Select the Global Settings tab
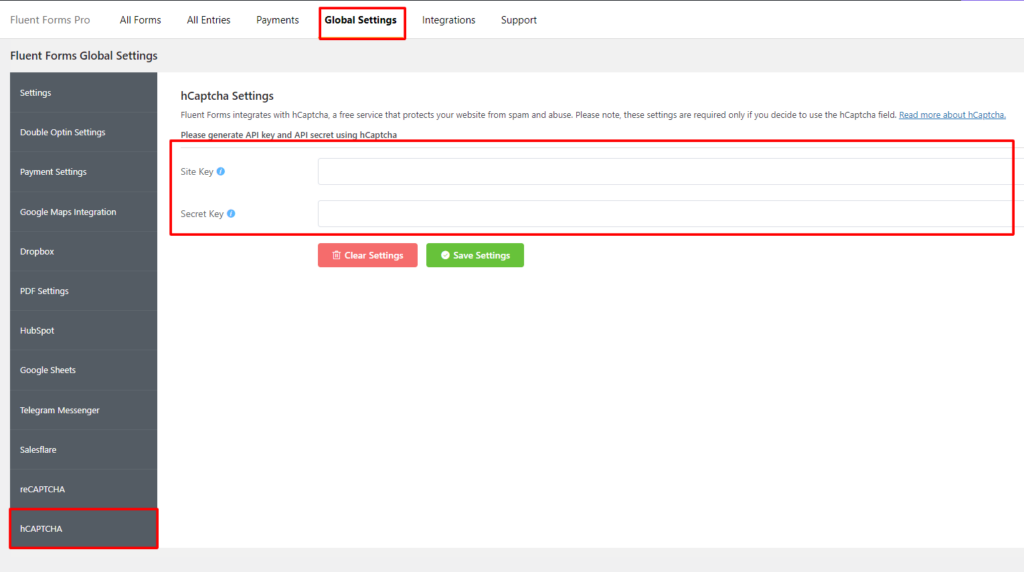Screen dimensions: 1024x572 360,20
